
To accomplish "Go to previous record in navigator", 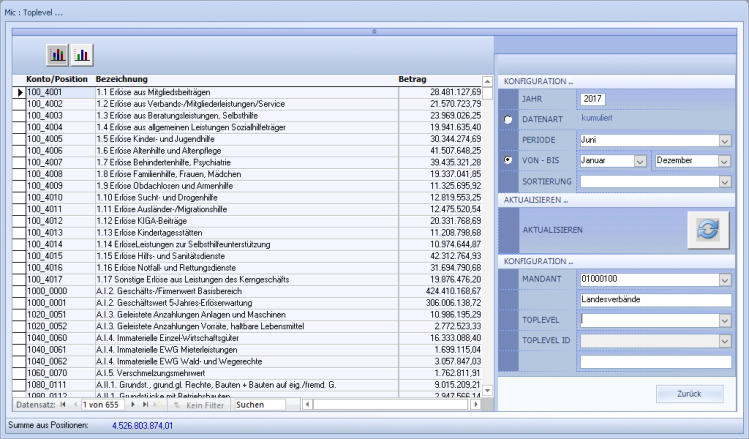I will point(75,405).
